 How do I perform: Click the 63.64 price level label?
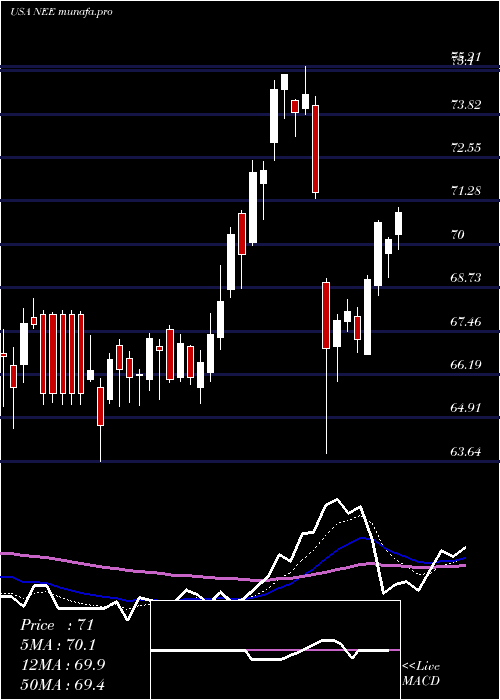pos(466,451)
